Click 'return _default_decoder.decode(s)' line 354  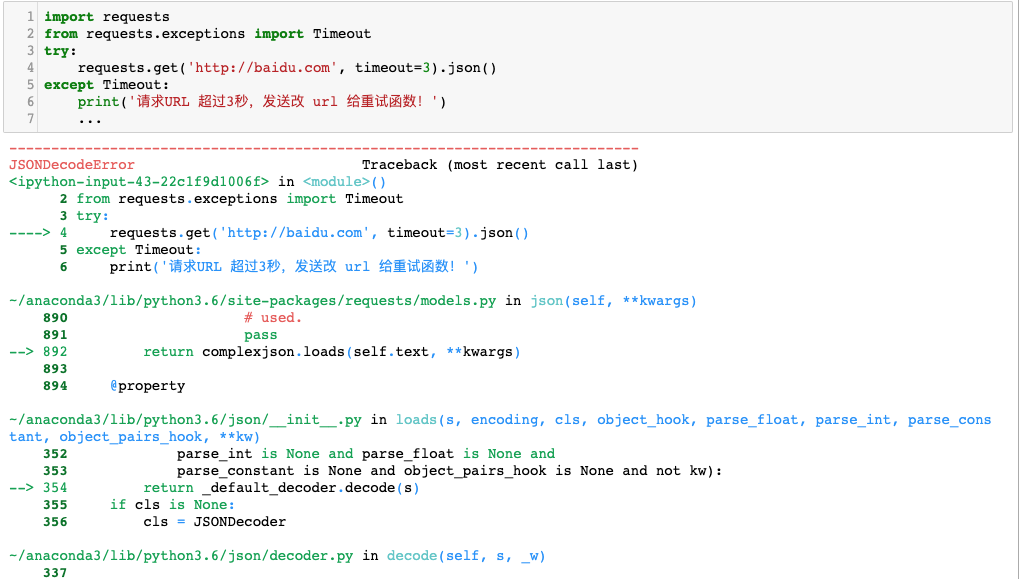coord(281,487)
